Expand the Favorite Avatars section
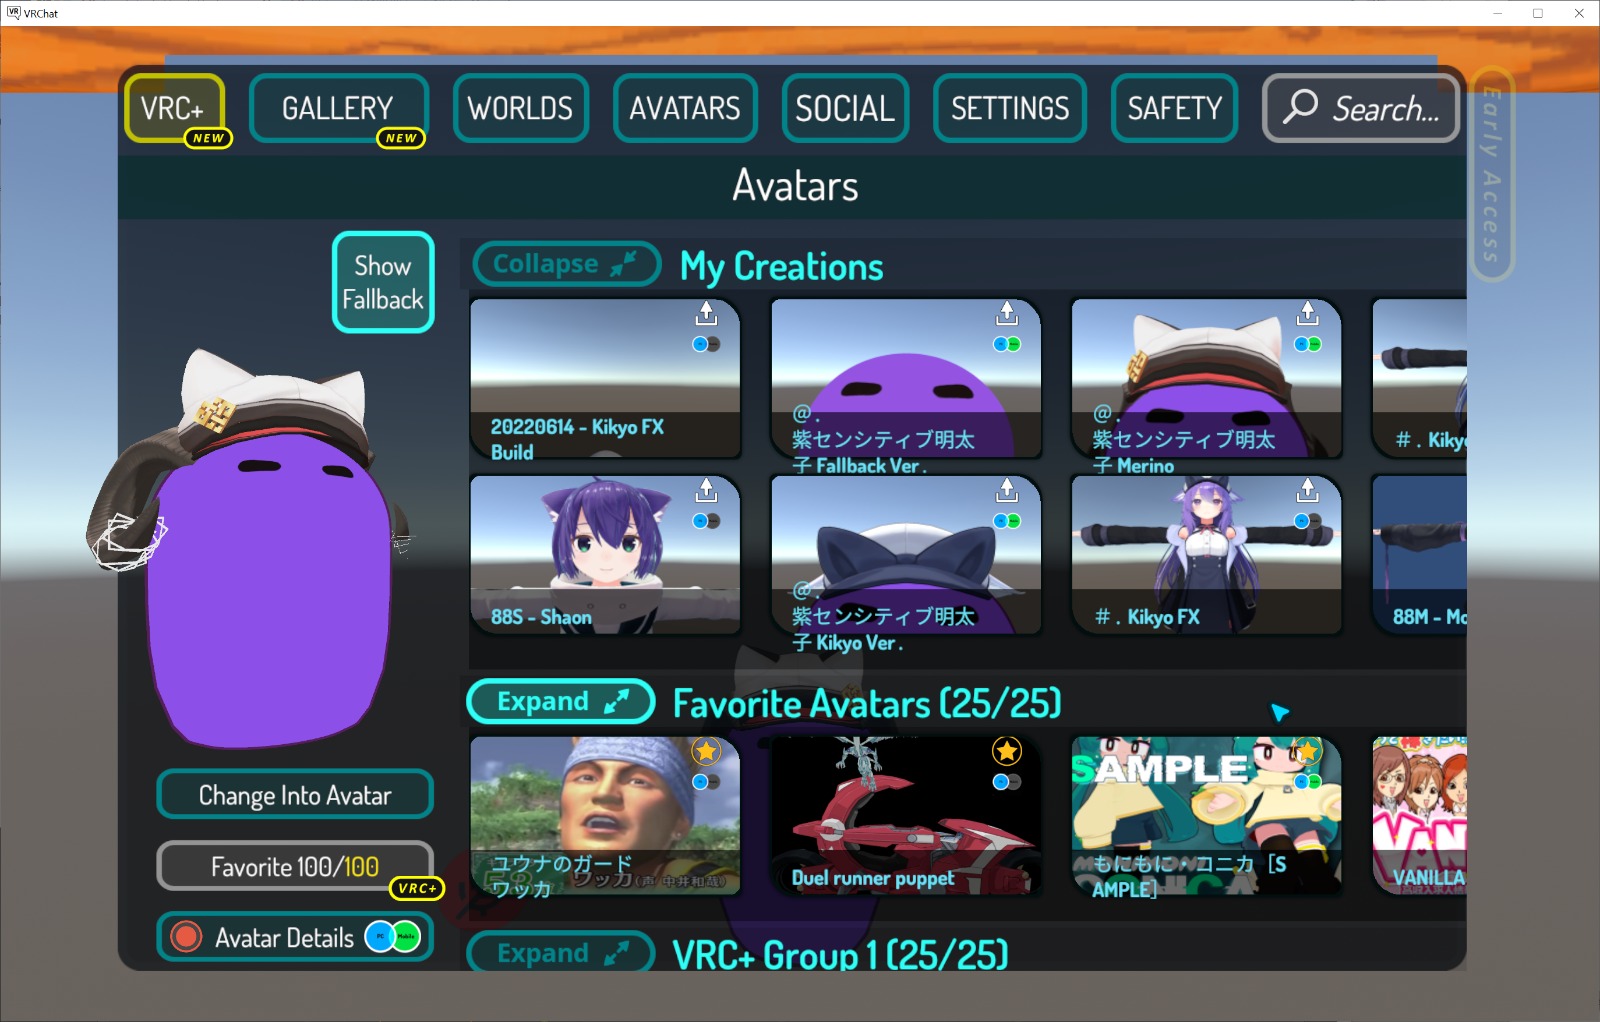Viewport: 1600px width, 1022px height. pyautogui.click(x=561, y=701)
